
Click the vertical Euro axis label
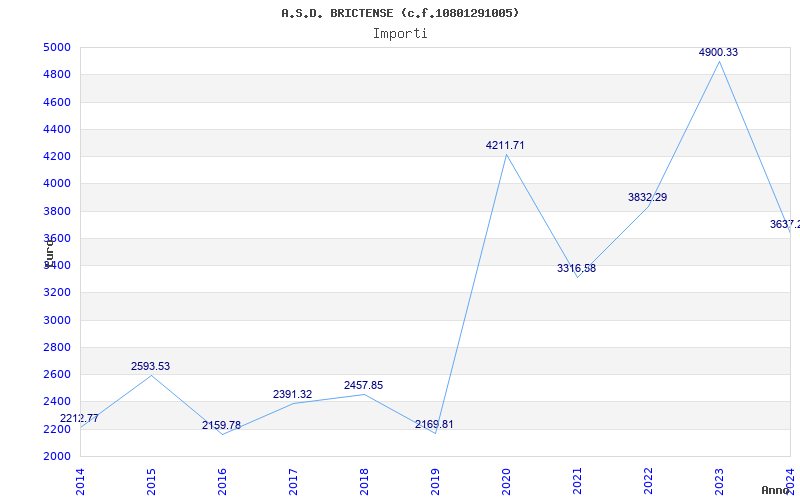tap(49, 252)
